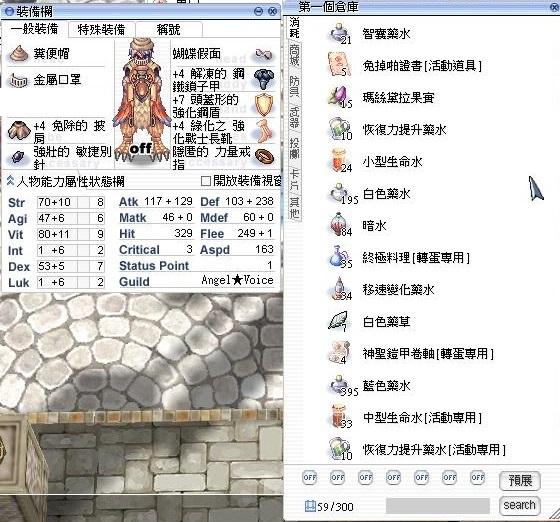Switch to the 一般裝備 tab
The height and width of the screenshot is (522, 560).
tap(35, 29)
